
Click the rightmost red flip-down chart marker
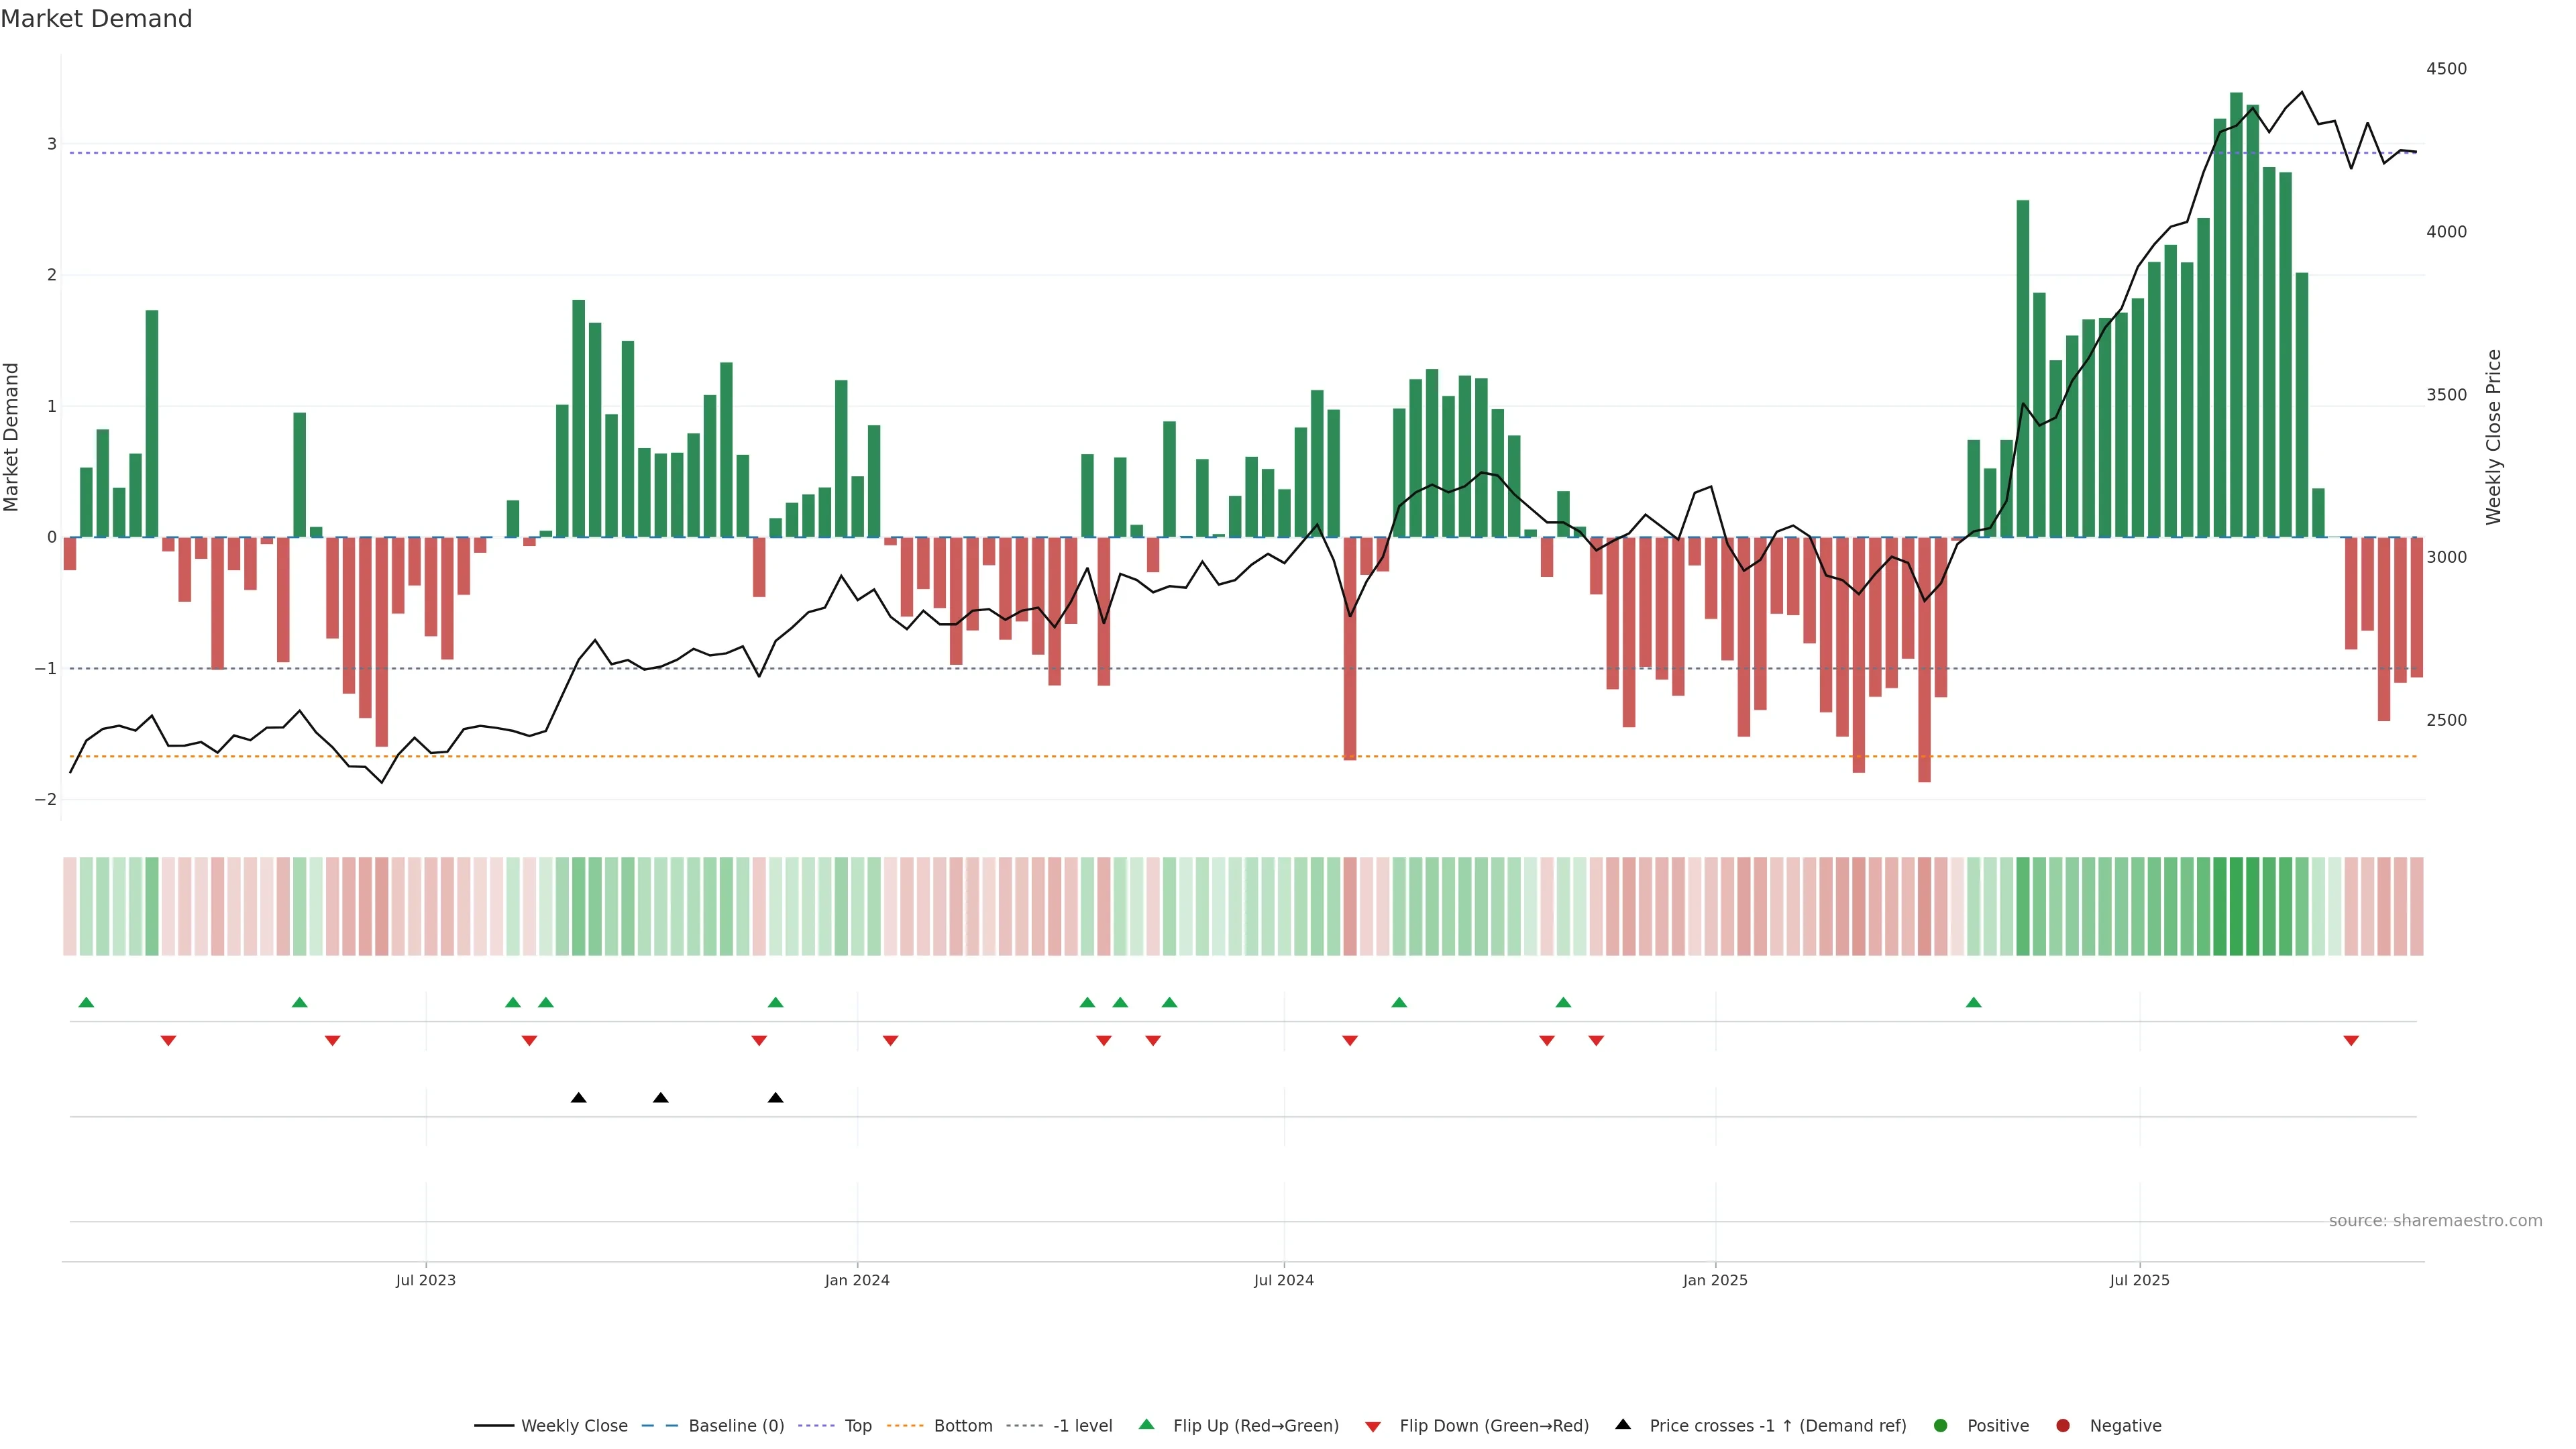(x=2351, y=1041)
